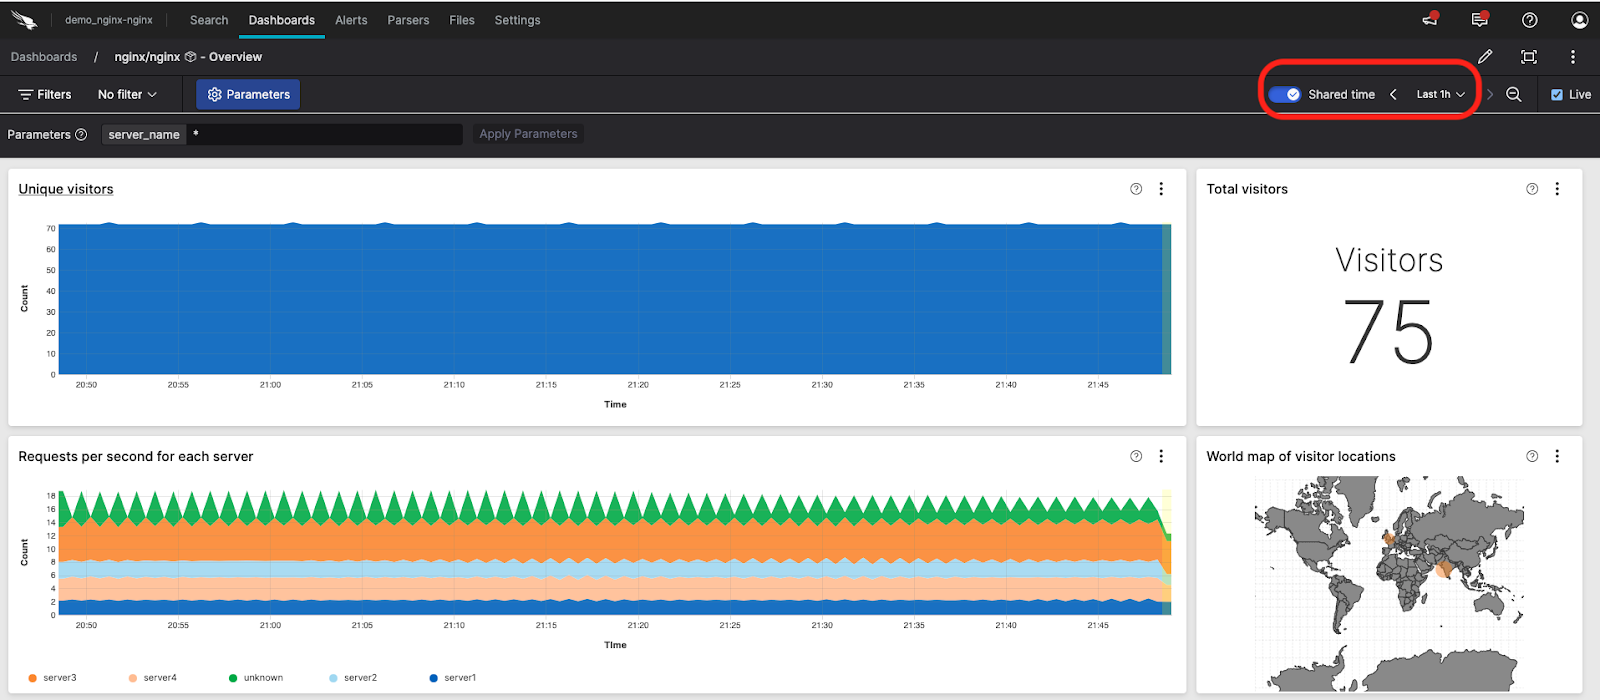Viewport: 1600px width, 700px height.
Task: Click the Parameters button
Action: (248, 94)
